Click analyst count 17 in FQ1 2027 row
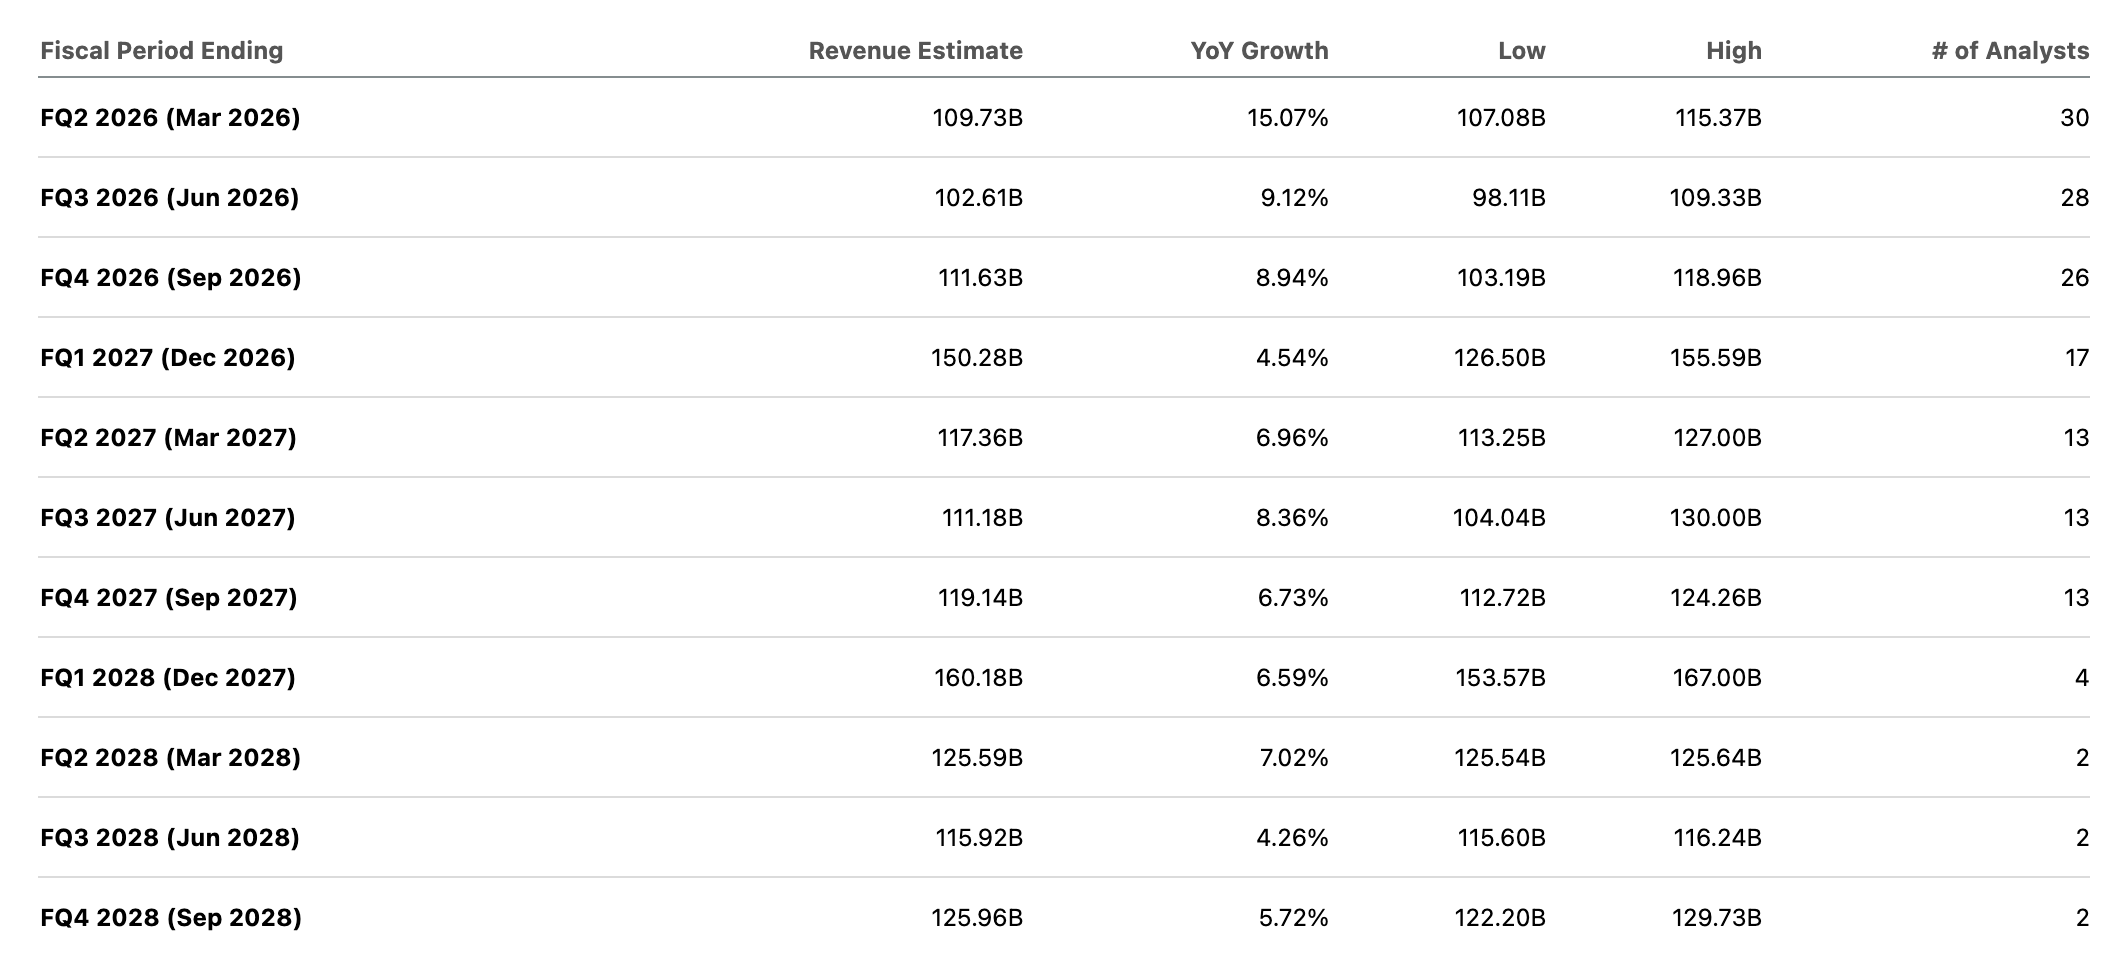 [x=2077, y=358]
